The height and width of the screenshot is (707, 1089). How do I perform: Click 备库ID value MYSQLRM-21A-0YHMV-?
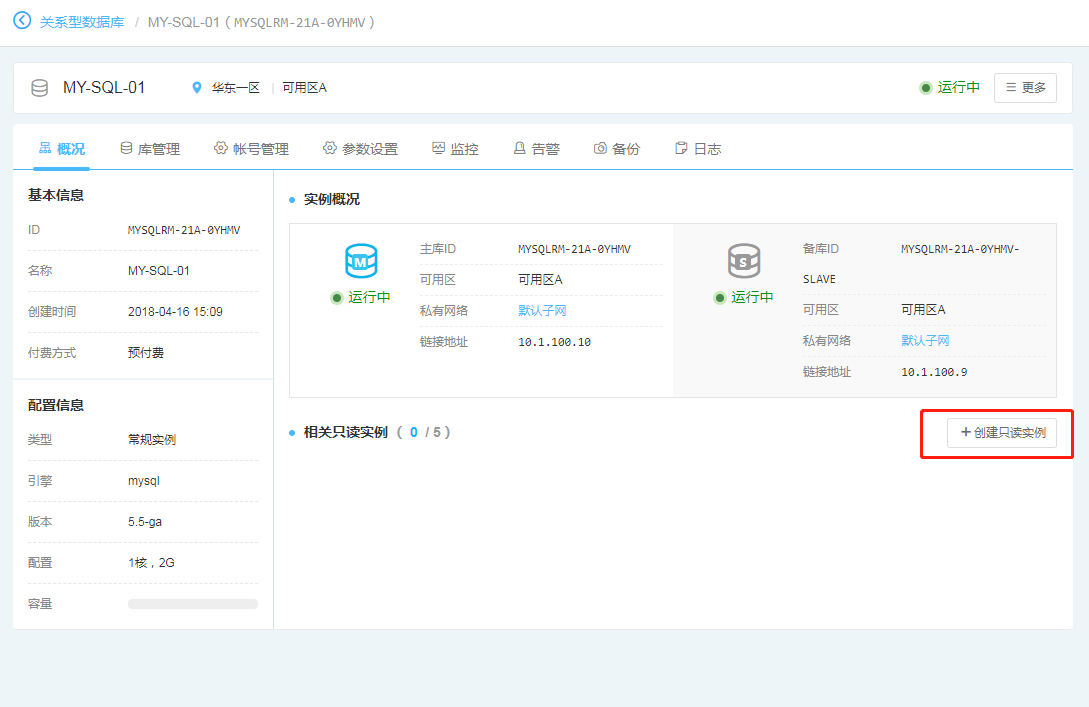(960, 249)
